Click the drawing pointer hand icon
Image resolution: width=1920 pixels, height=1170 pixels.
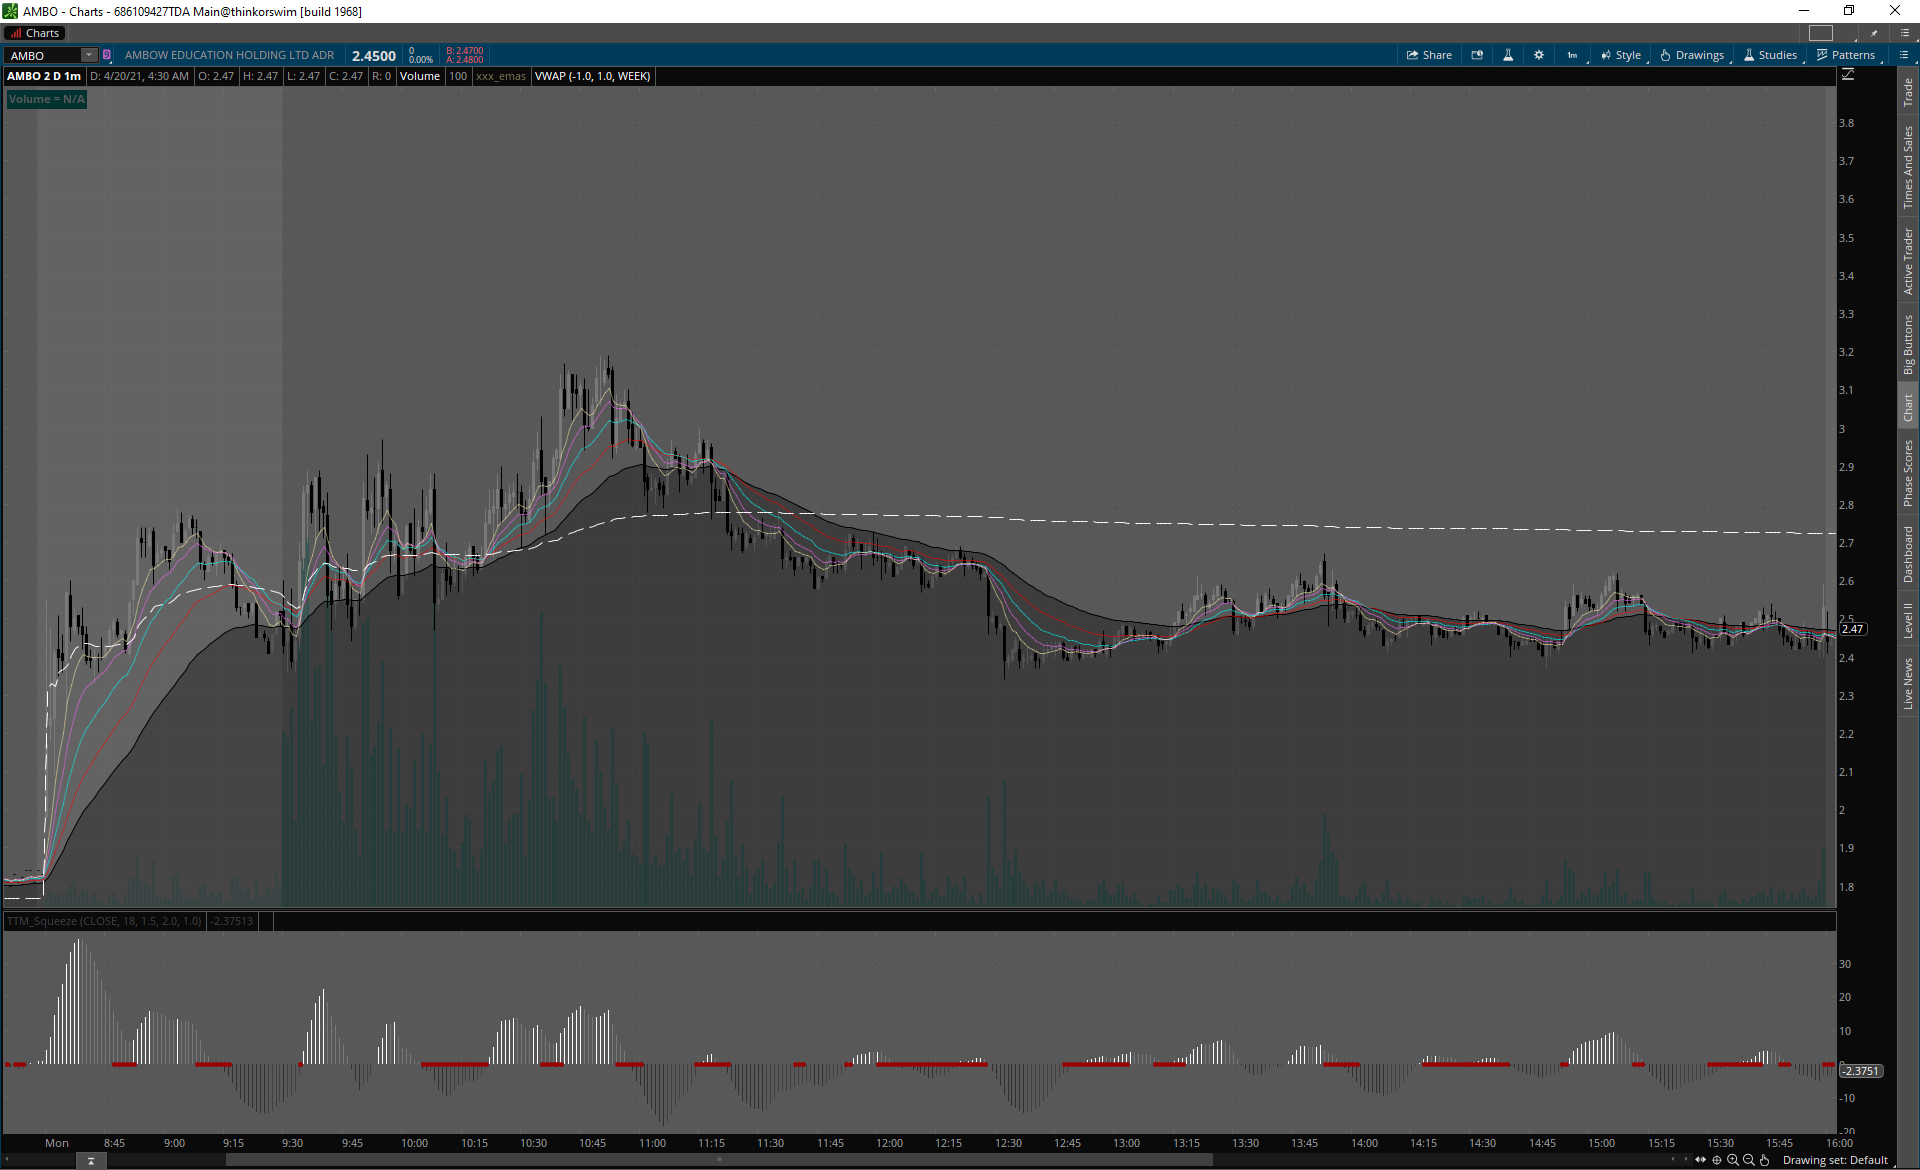[x=1765, y=1160]
